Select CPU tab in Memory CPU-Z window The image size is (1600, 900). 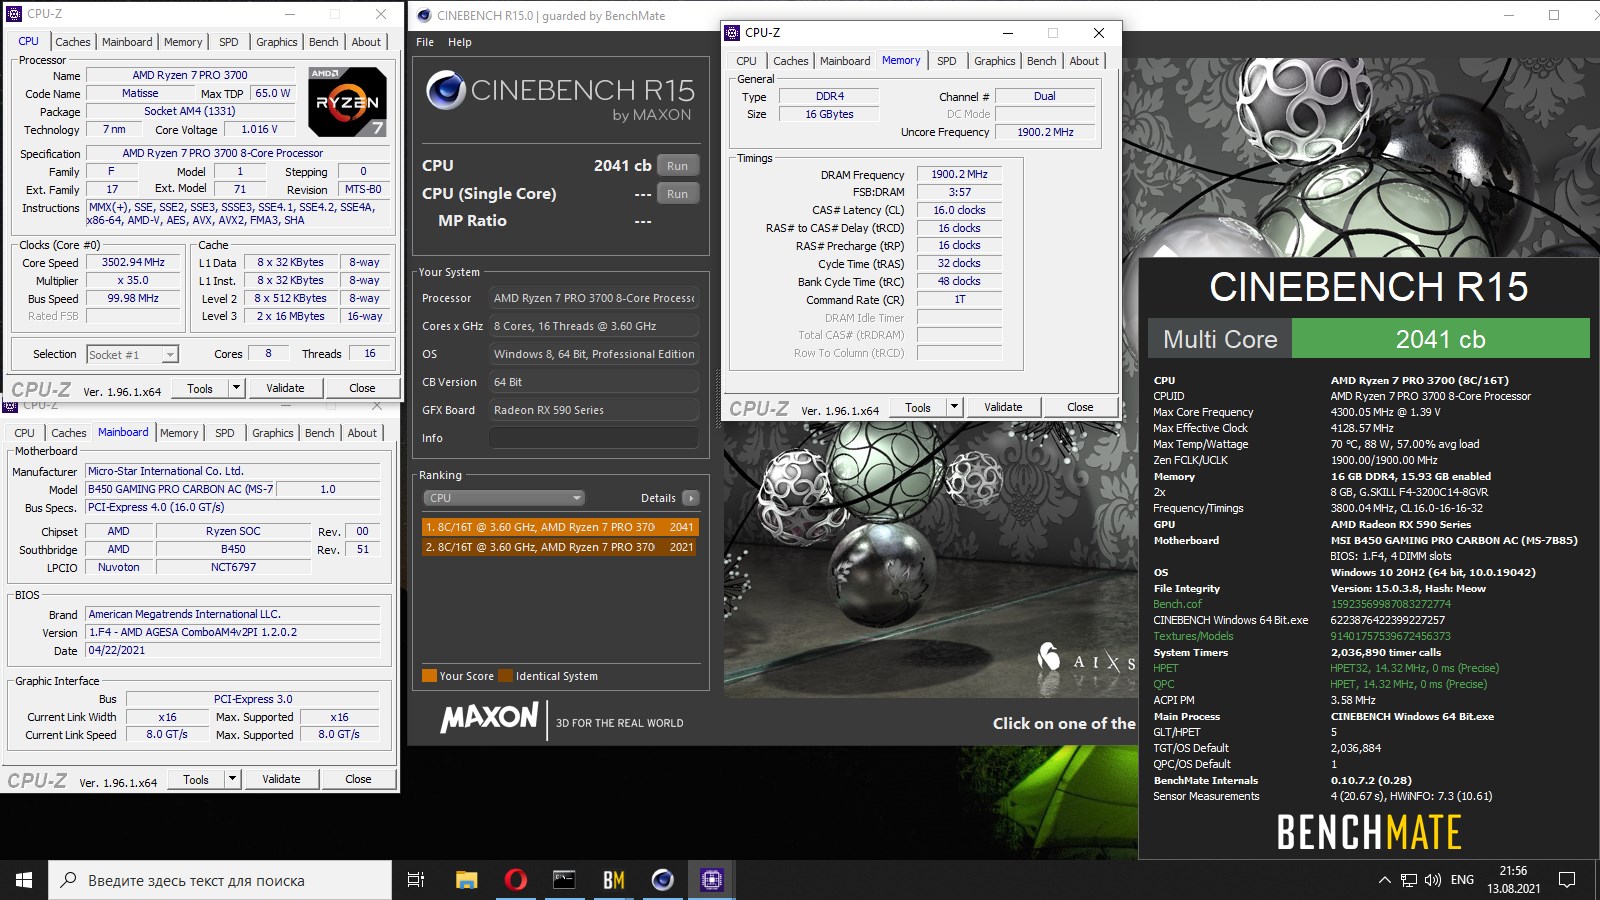point(746,61)
